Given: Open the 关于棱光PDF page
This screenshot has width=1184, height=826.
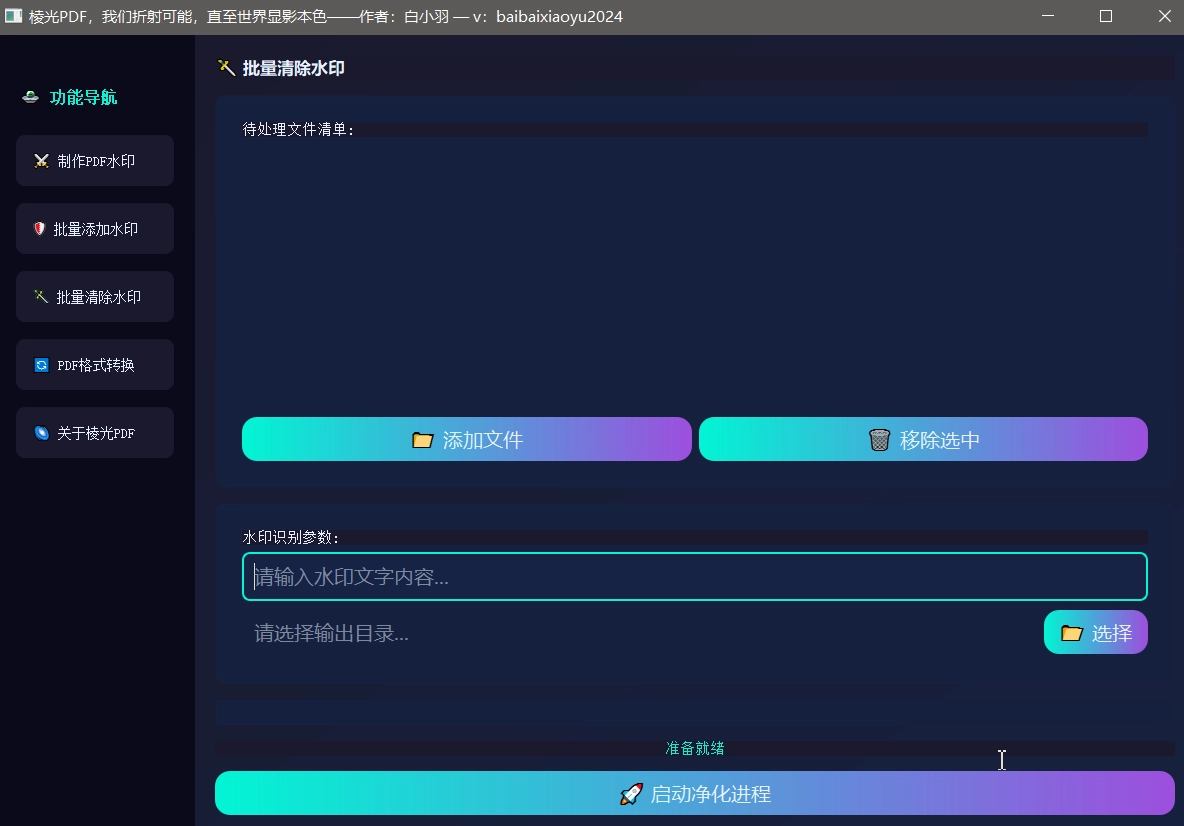Looking at the screenshot, I should click(95, 433).
